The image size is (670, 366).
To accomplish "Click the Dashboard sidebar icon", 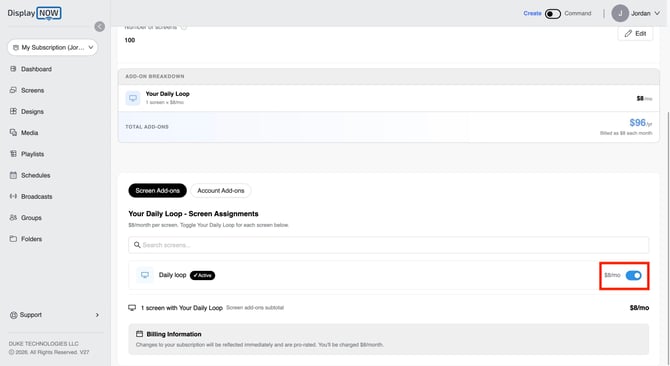I will [x=13, y=69].
